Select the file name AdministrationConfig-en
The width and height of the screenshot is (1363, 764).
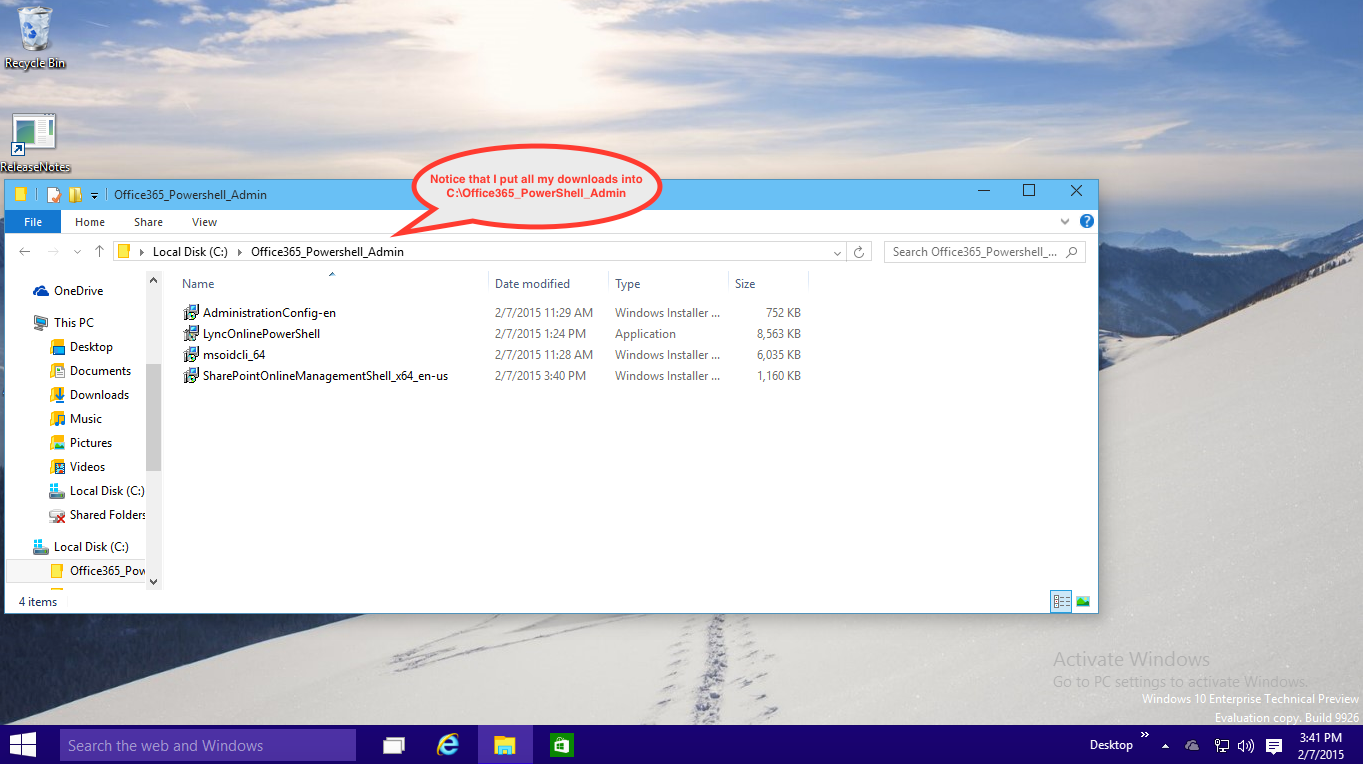269,313
